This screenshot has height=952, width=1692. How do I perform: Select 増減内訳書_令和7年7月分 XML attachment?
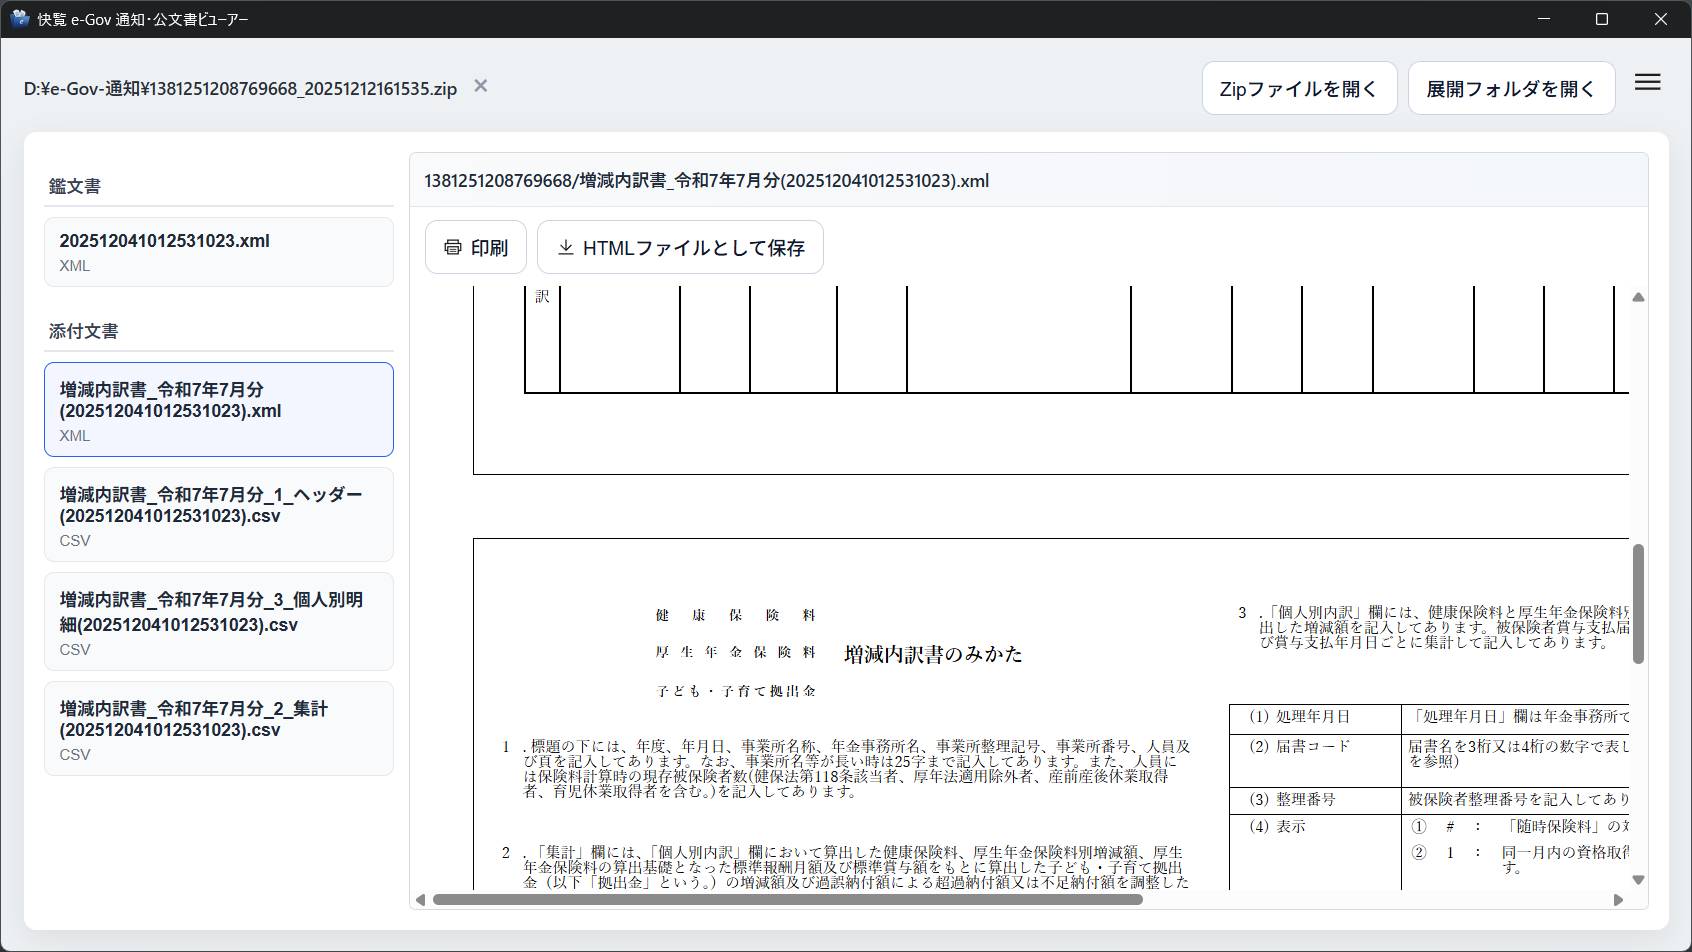[x=218, y=410]
